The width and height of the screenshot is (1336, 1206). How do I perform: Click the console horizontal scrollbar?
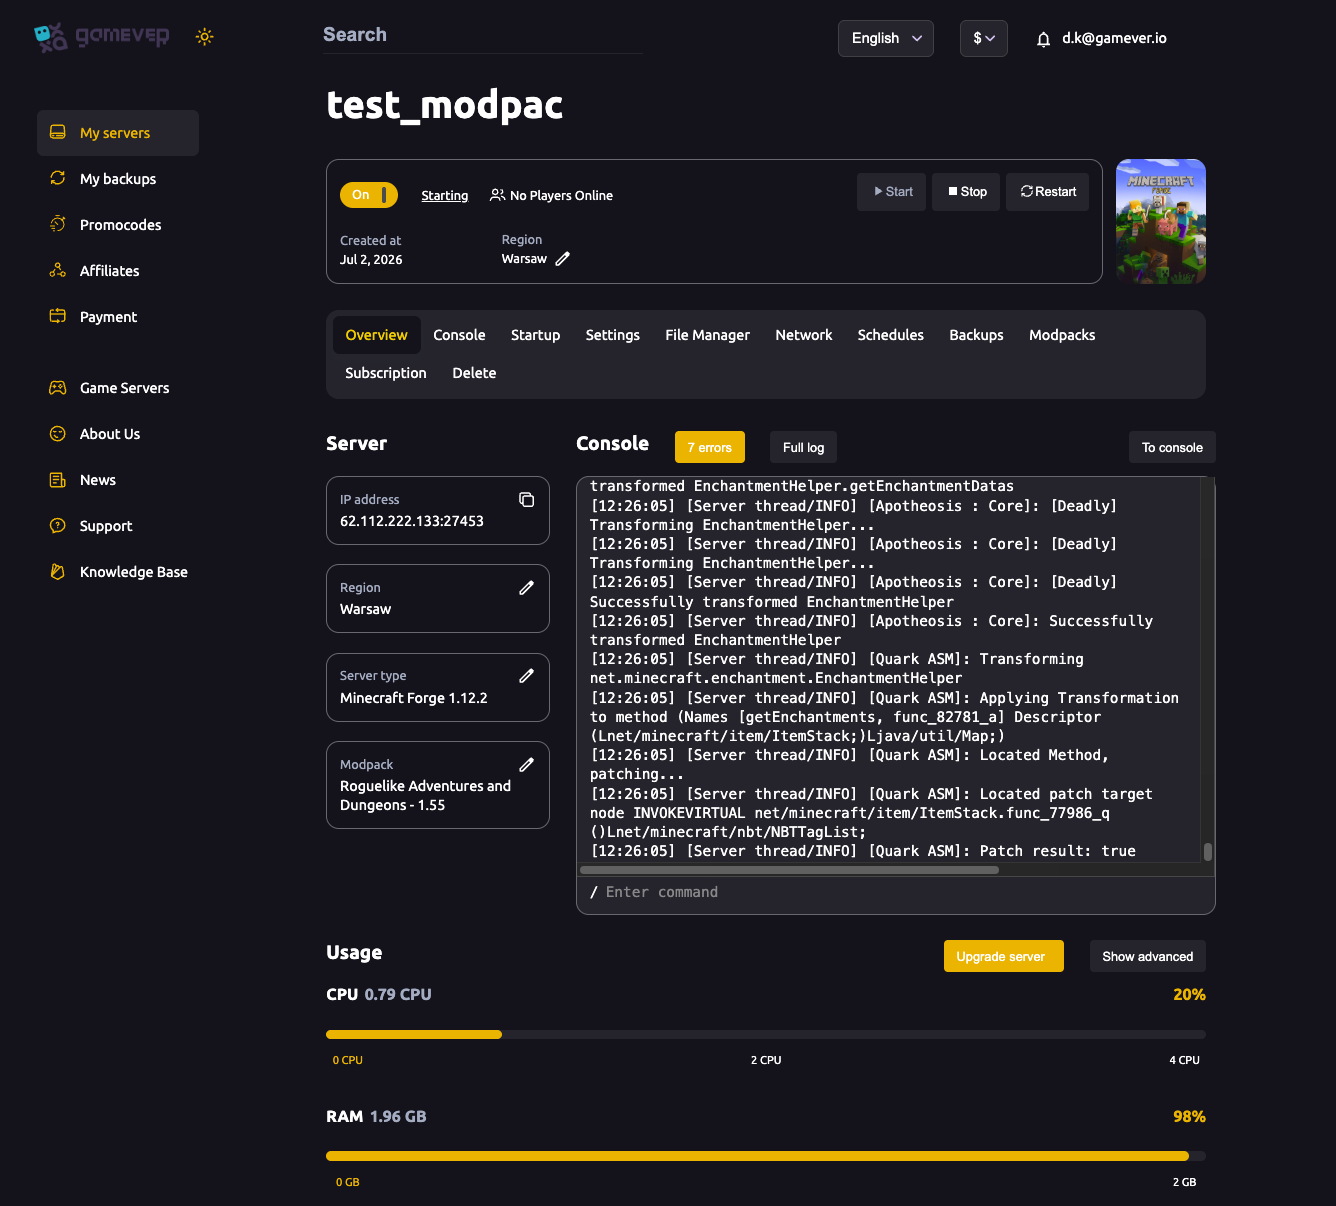[x=789, y=870]
